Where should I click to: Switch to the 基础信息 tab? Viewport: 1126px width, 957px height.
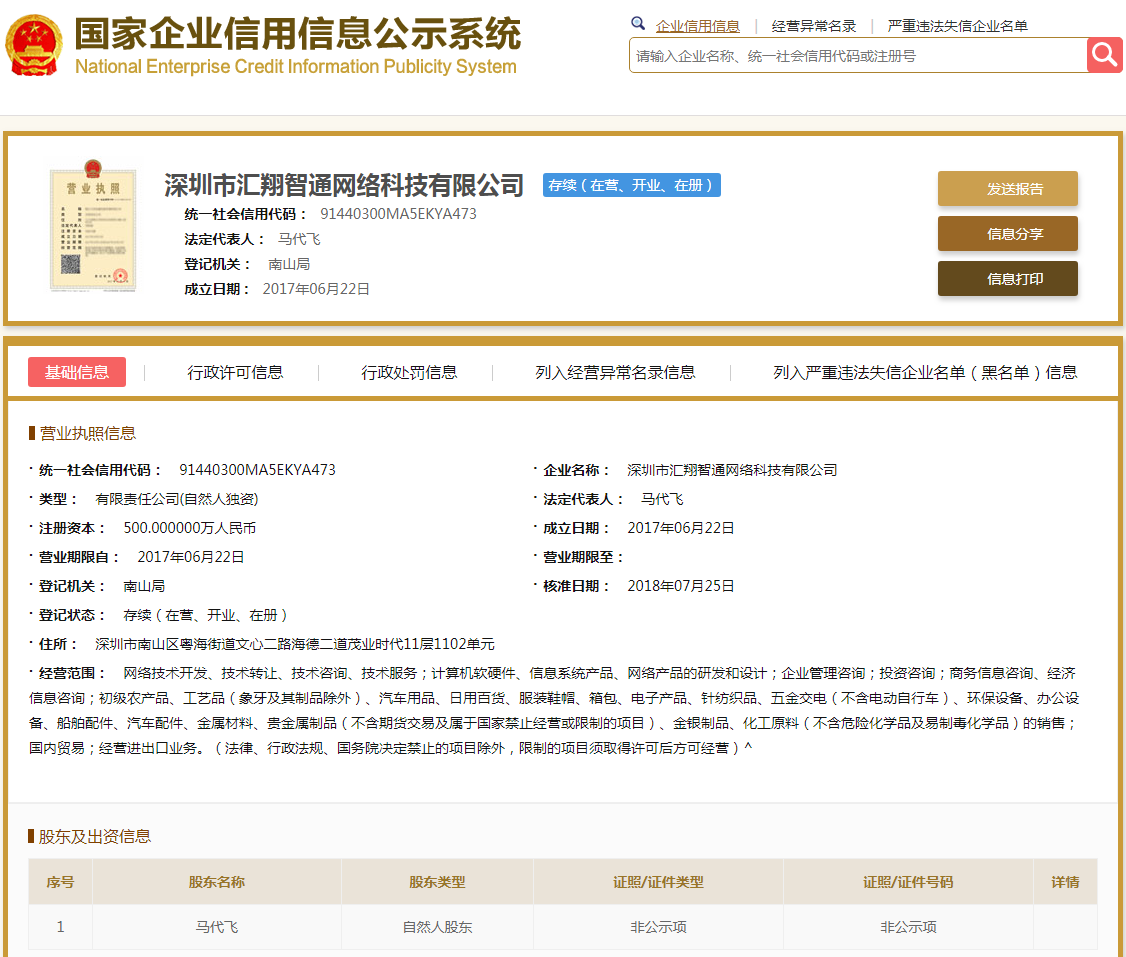77,372
